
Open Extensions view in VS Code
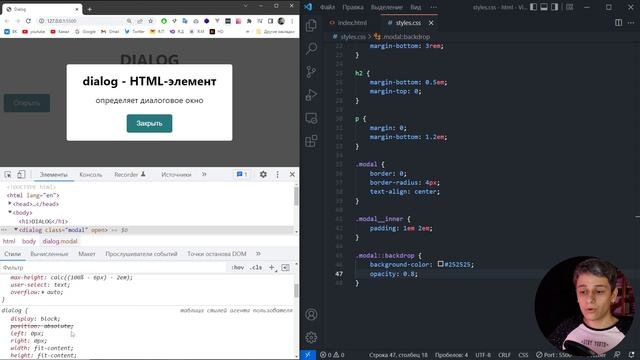[311, 141]
